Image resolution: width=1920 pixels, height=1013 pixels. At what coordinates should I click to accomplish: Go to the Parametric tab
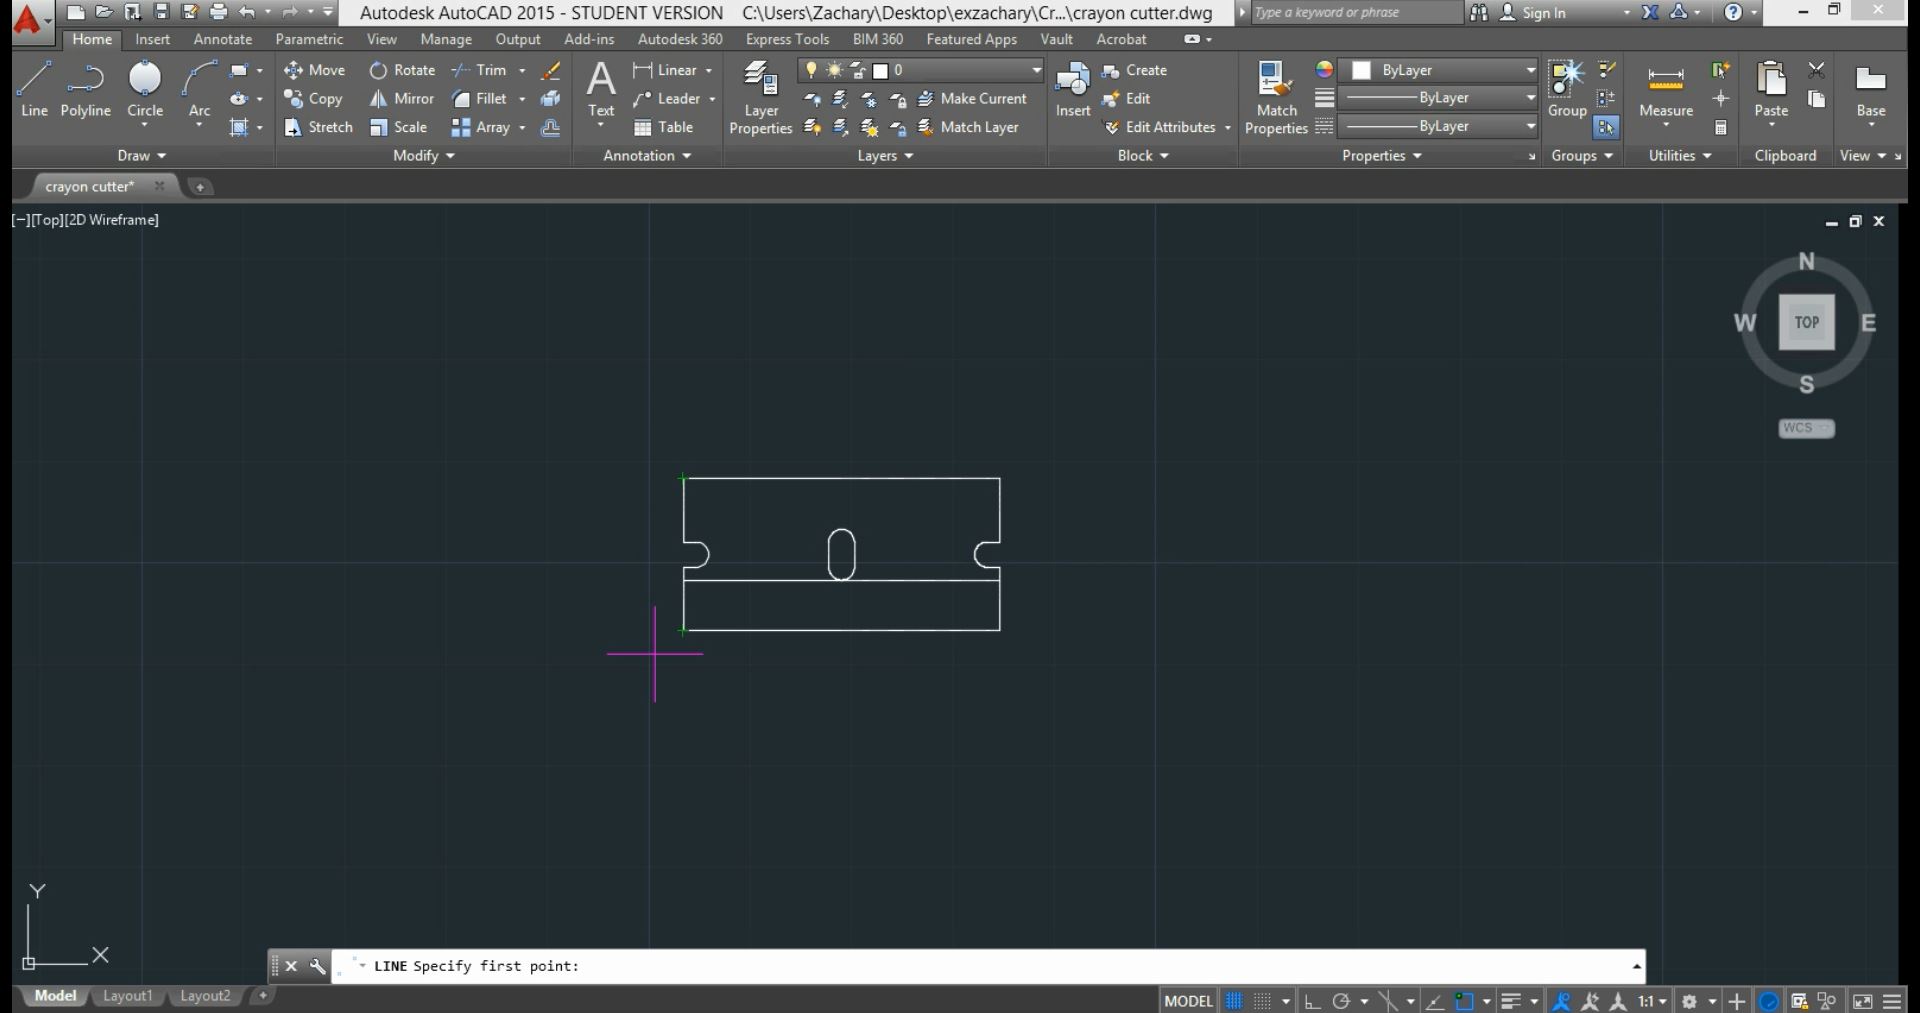click(309, 39)
